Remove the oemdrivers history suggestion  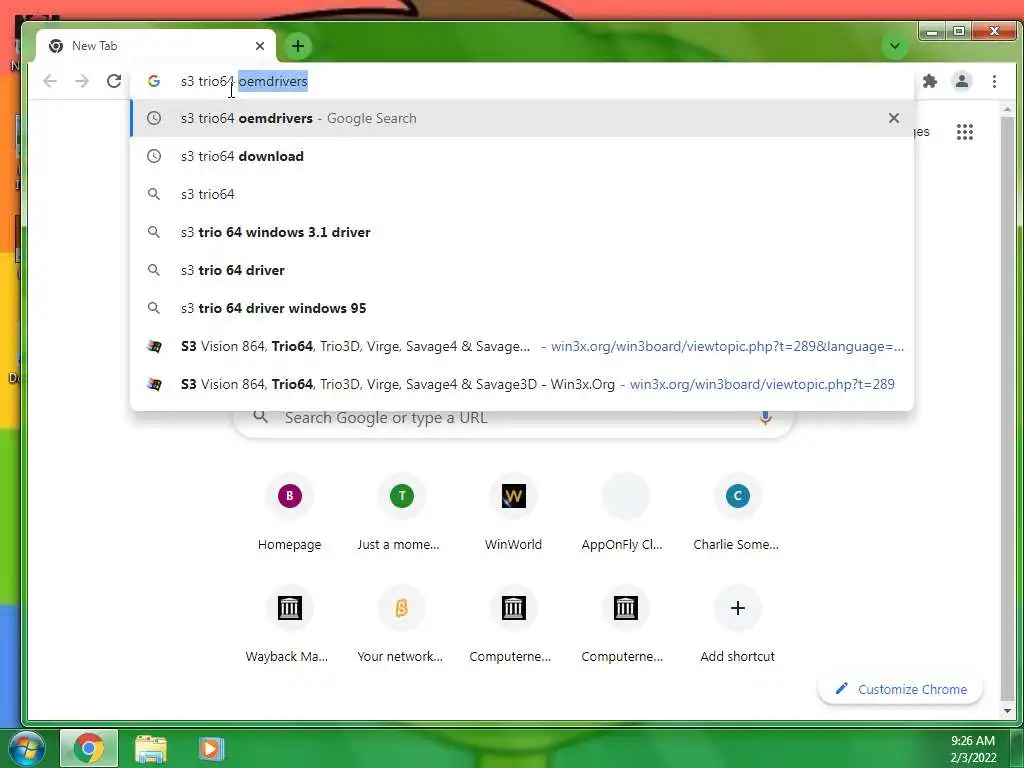click(893, 118)
